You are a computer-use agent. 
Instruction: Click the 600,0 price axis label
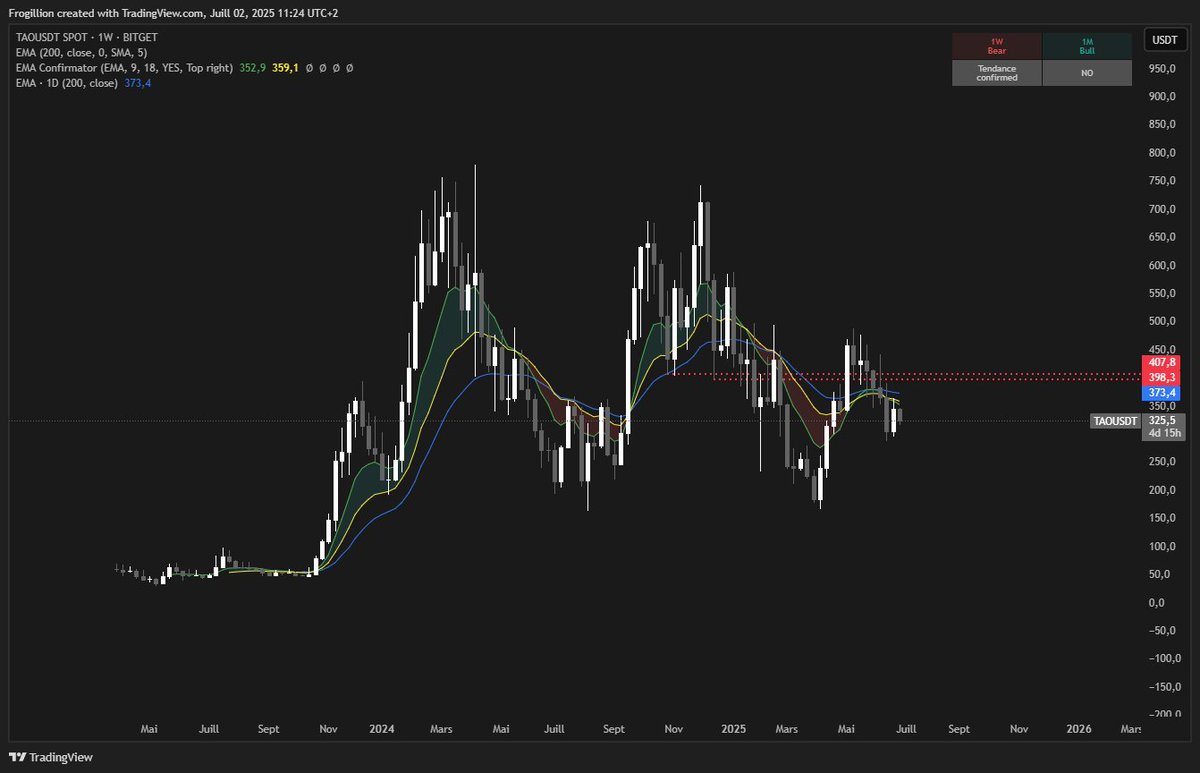click(1161, 265)
